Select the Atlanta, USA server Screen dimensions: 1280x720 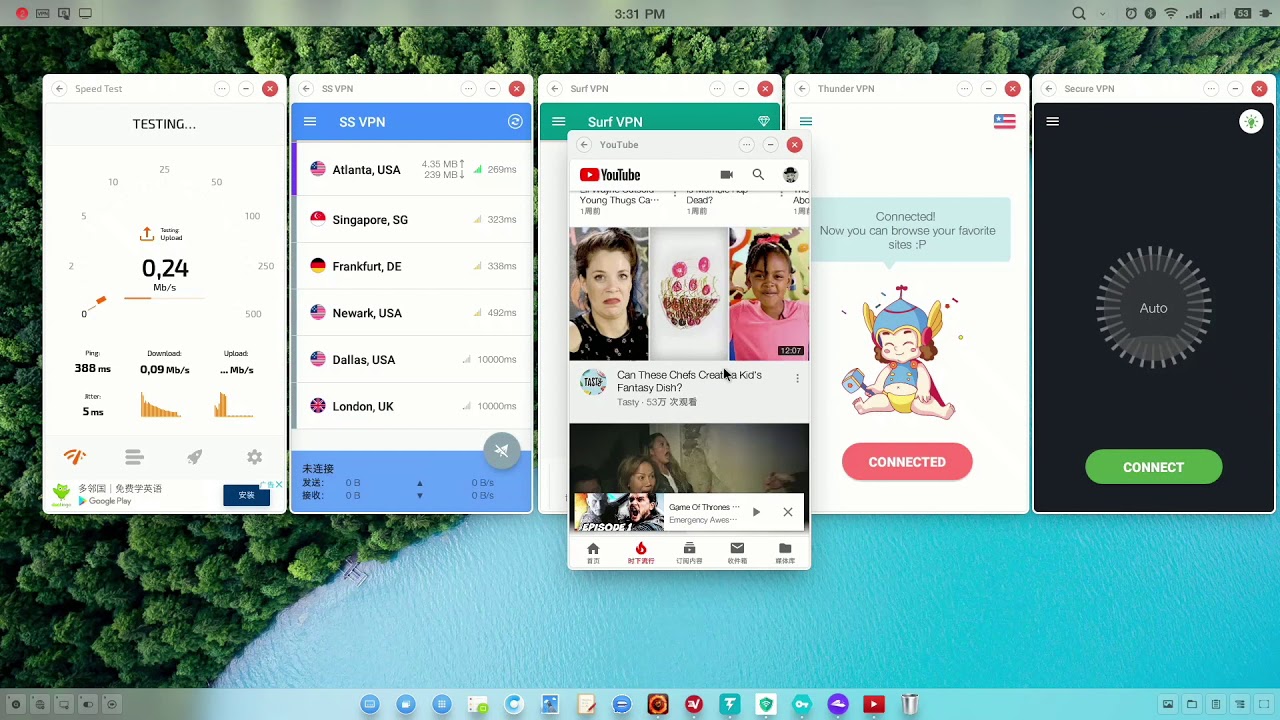412,170
